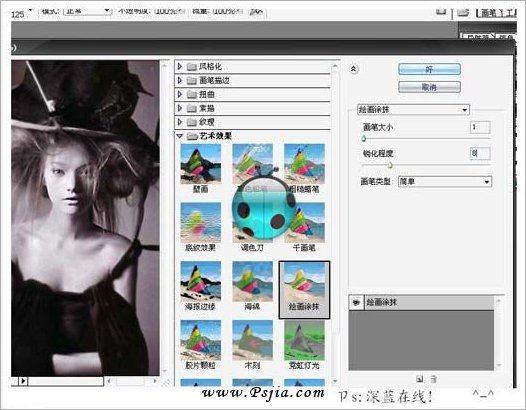526x410 pixels.
Task: Open the 绘画涂抹 filter dropdown
Action: tap(414, 109)
